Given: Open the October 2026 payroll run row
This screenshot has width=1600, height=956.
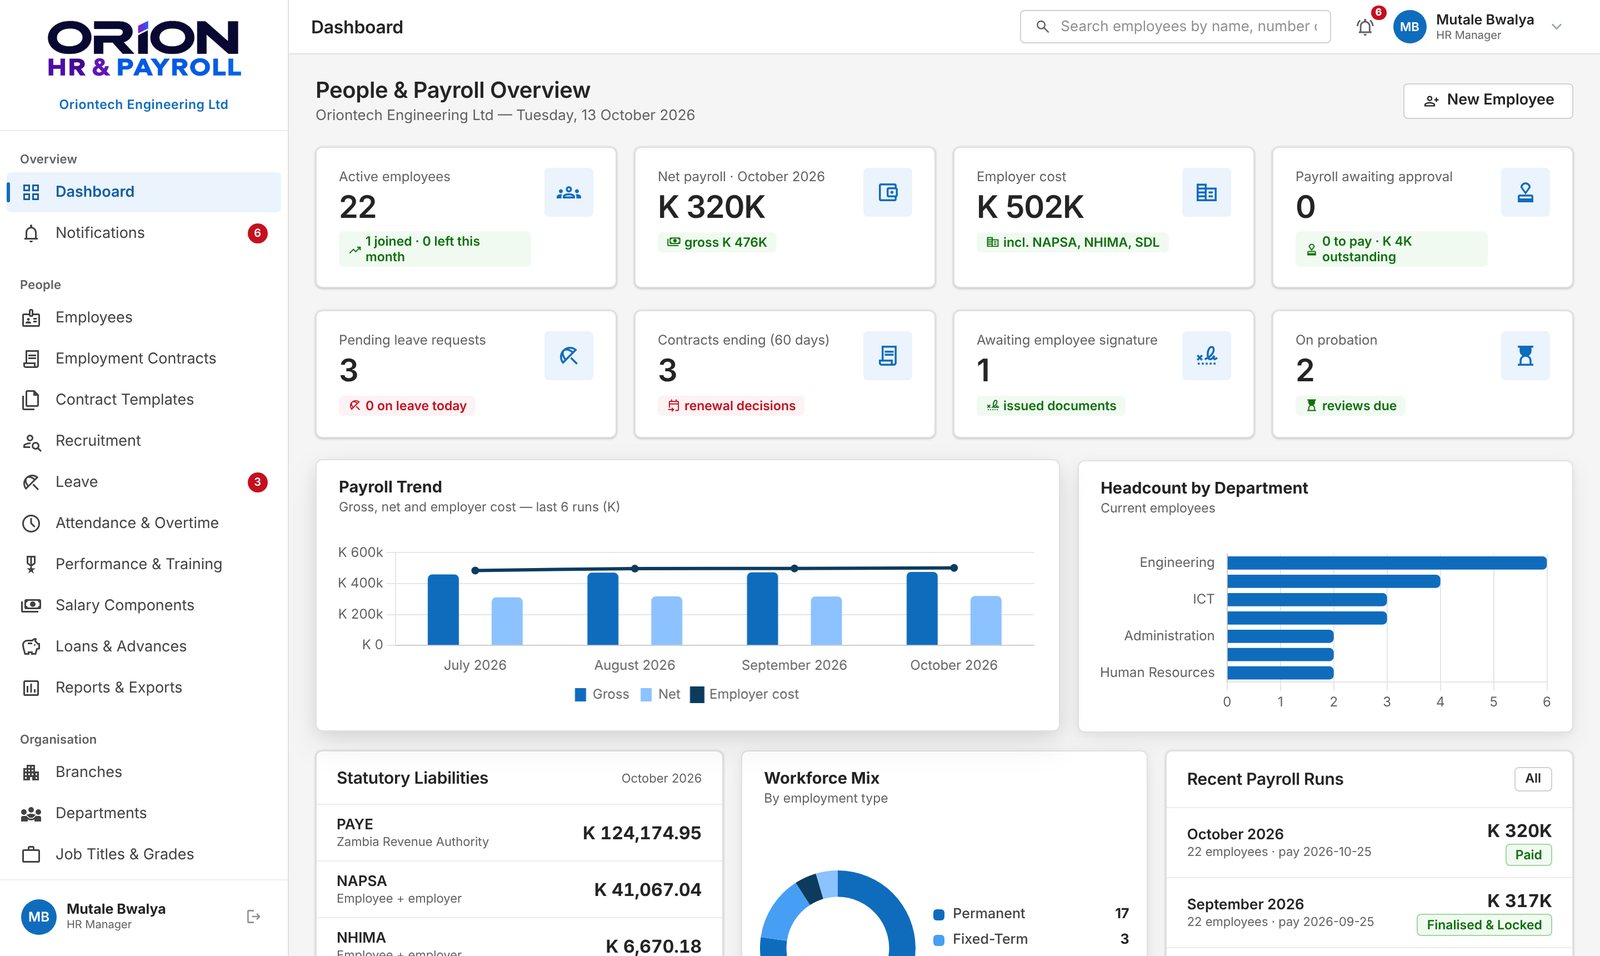Looking at the screenshot, I should coord(1369,842).
